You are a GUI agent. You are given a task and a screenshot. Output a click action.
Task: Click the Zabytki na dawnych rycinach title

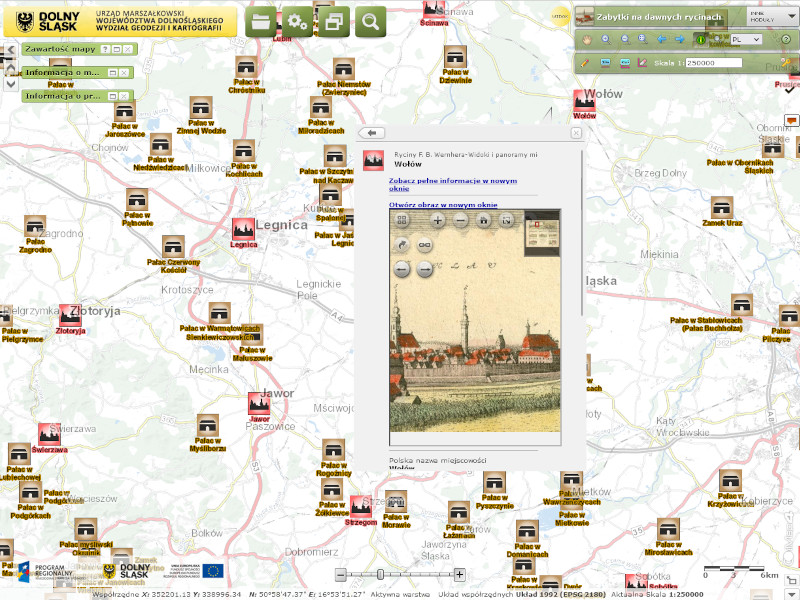coord(659,17)
